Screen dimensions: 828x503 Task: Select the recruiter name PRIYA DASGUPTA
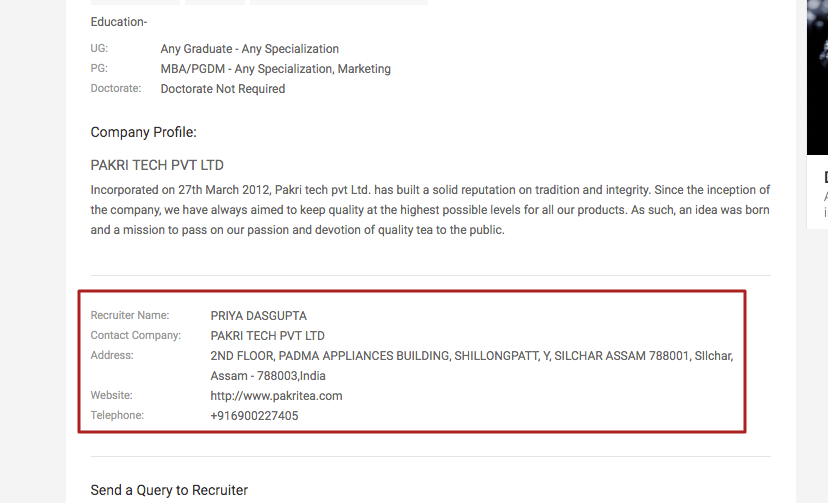[258, 316]
